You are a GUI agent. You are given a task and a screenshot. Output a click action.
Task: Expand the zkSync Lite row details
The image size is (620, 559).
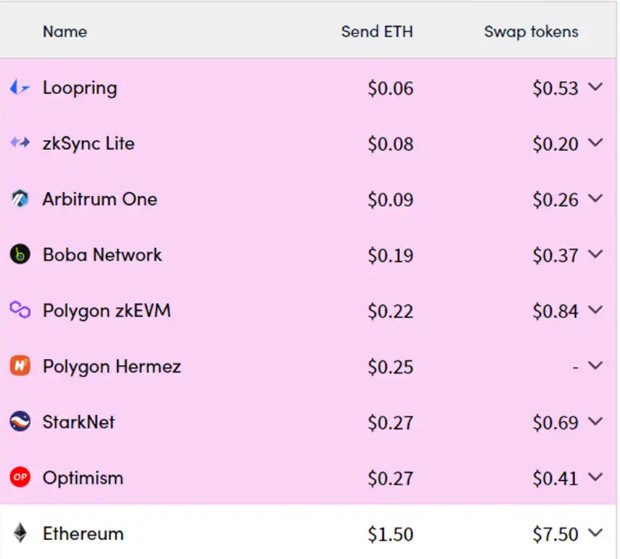595,142
